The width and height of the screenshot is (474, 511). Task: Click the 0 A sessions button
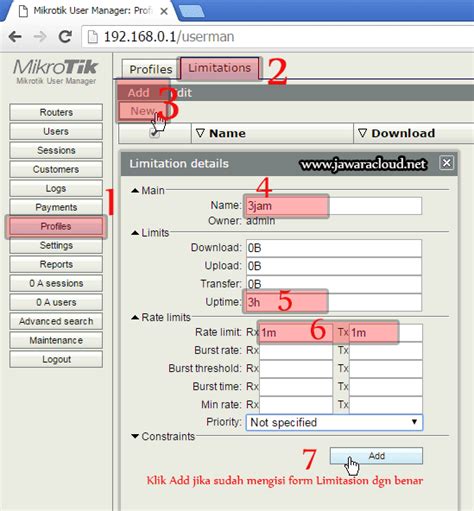tap(56, 283)
